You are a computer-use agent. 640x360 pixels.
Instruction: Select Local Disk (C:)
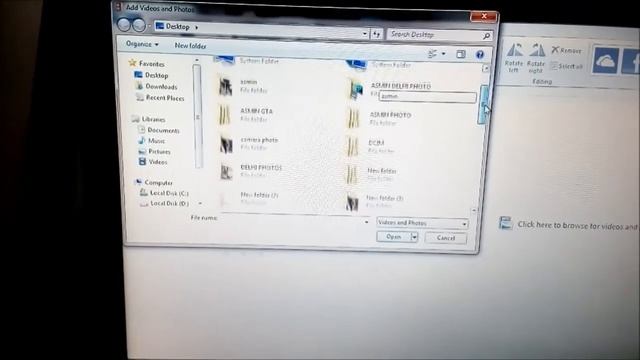point(164,193)
